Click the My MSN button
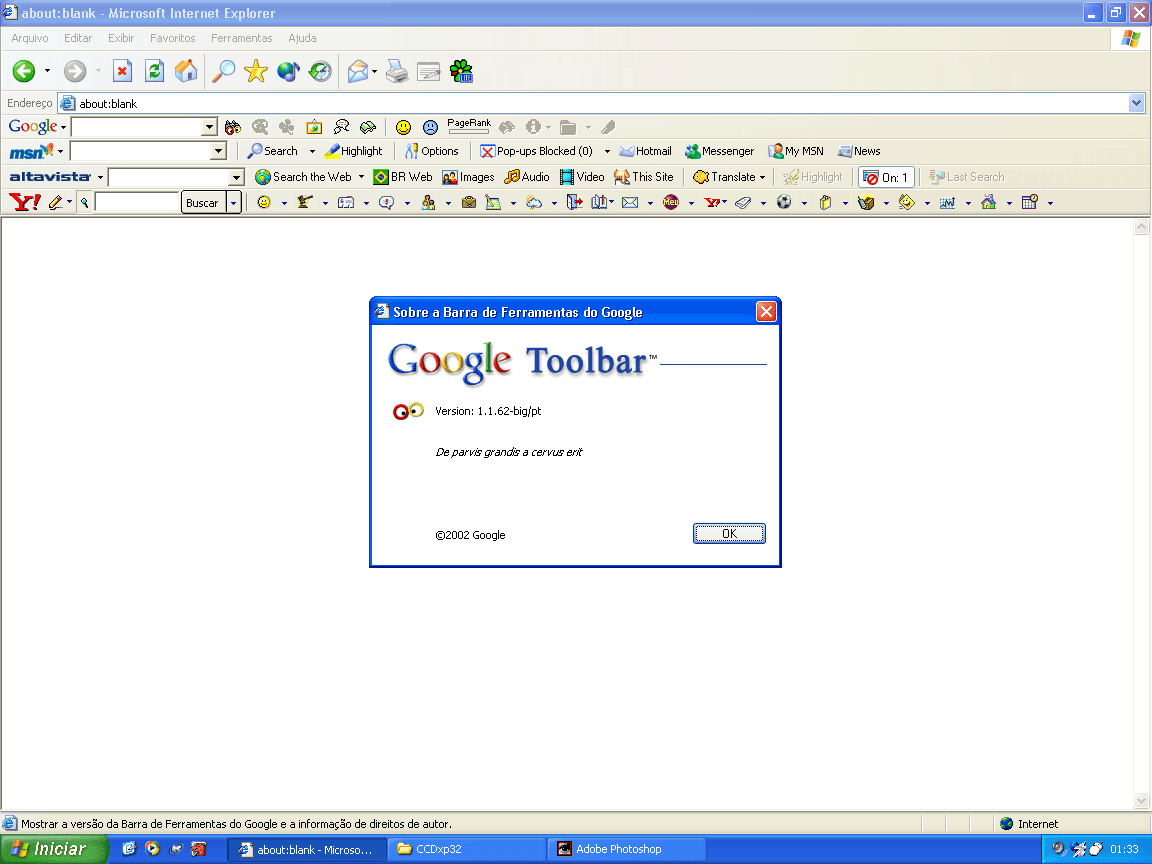 796,151
